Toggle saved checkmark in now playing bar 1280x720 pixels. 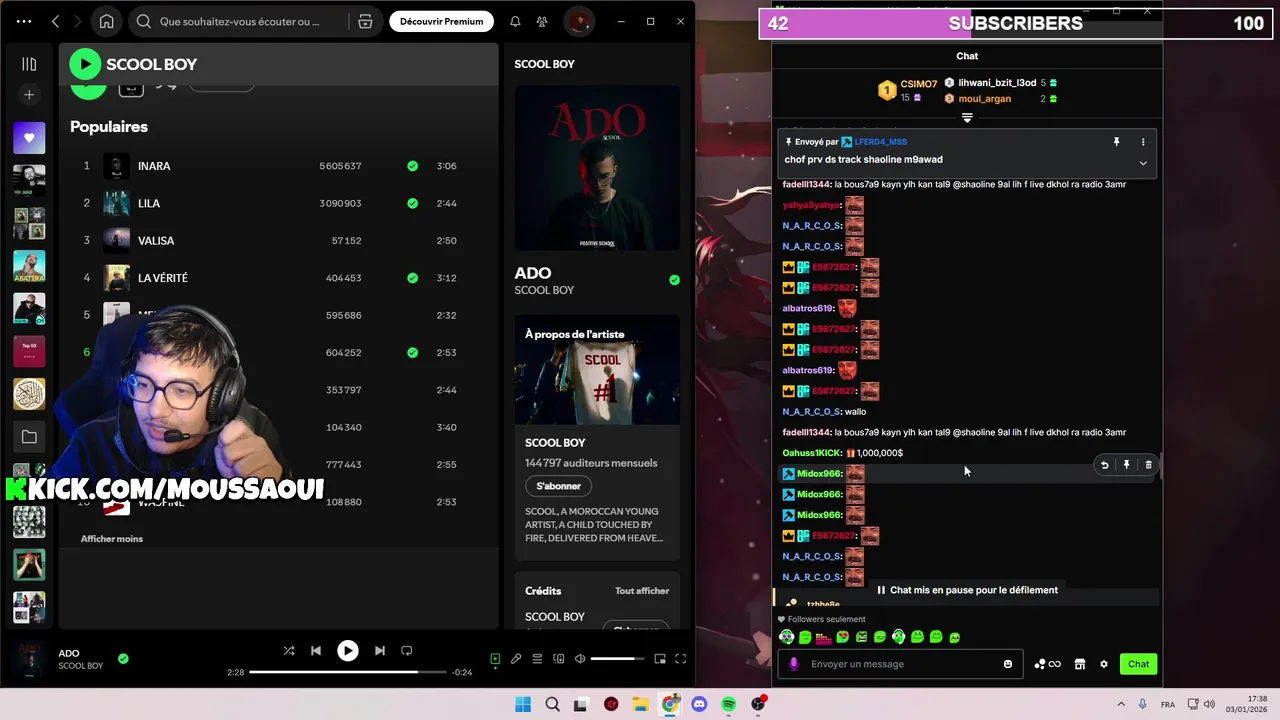[123, 659]
